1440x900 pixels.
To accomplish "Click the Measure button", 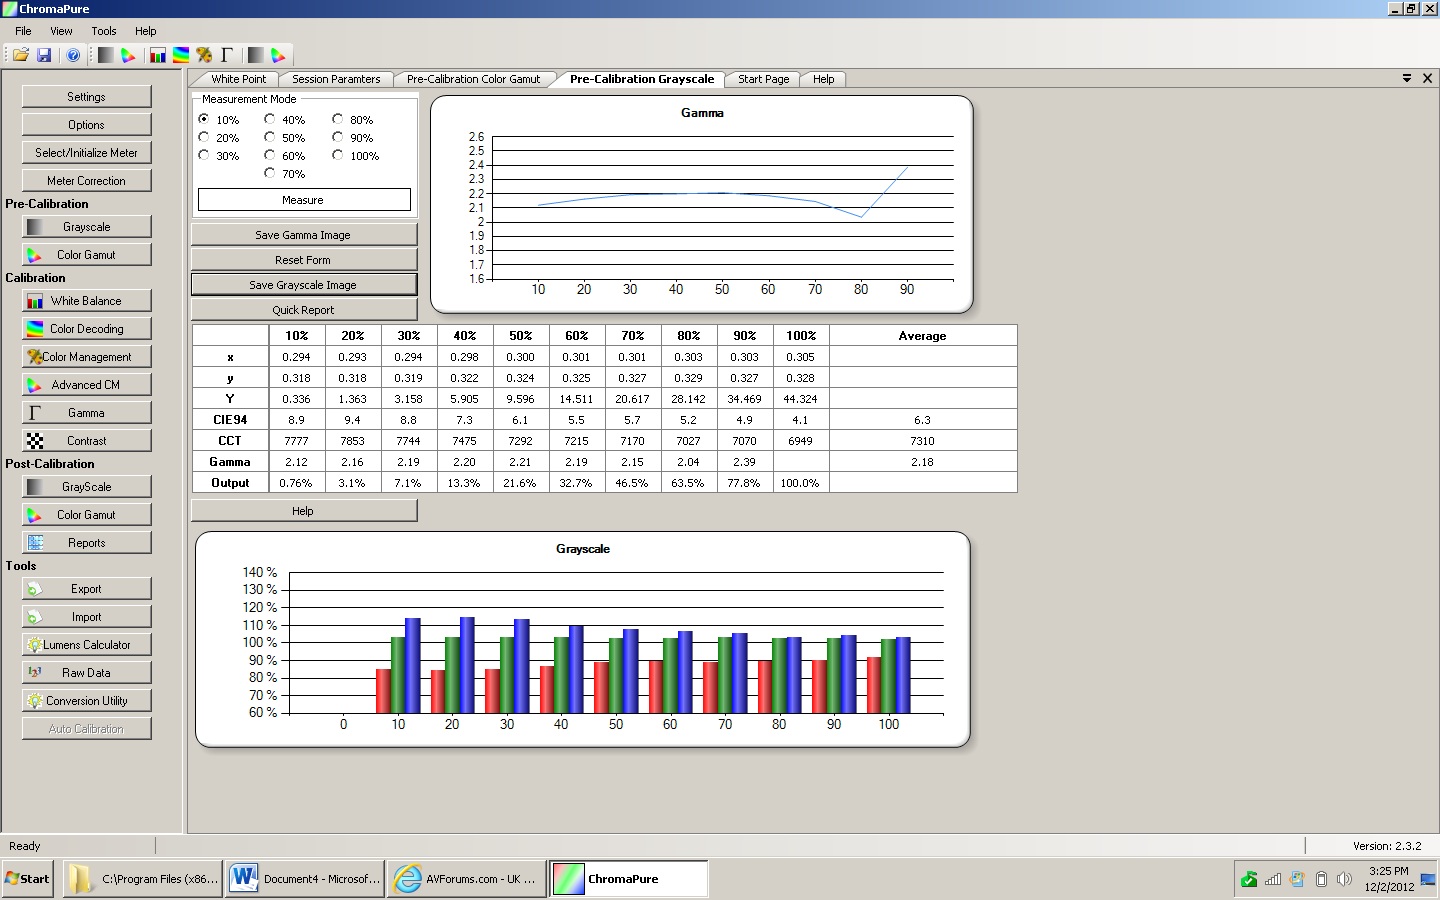I will click(x=304, y=200).
